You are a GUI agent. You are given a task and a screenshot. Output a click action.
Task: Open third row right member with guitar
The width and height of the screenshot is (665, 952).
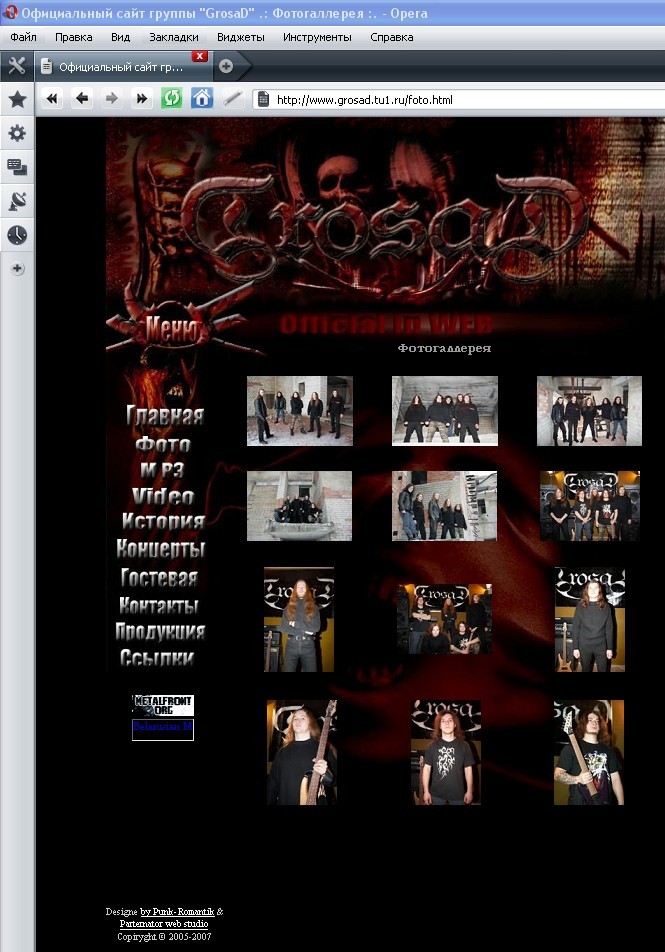point(590,619)
